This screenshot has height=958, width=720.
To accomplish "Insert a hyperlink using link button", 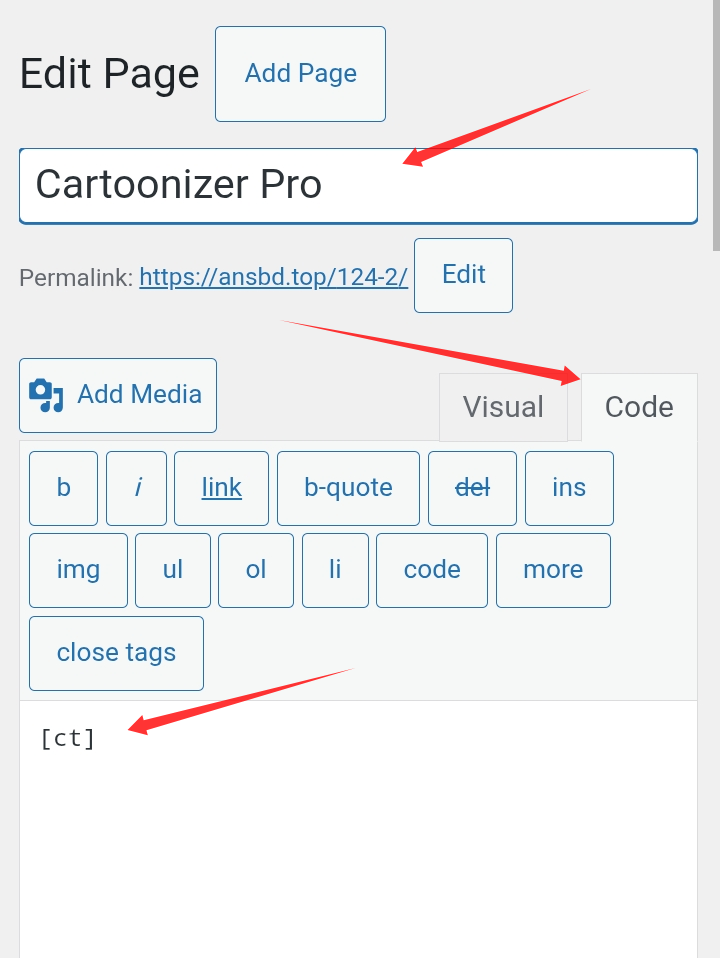I will pyautogui.click(x=221, y=488).
